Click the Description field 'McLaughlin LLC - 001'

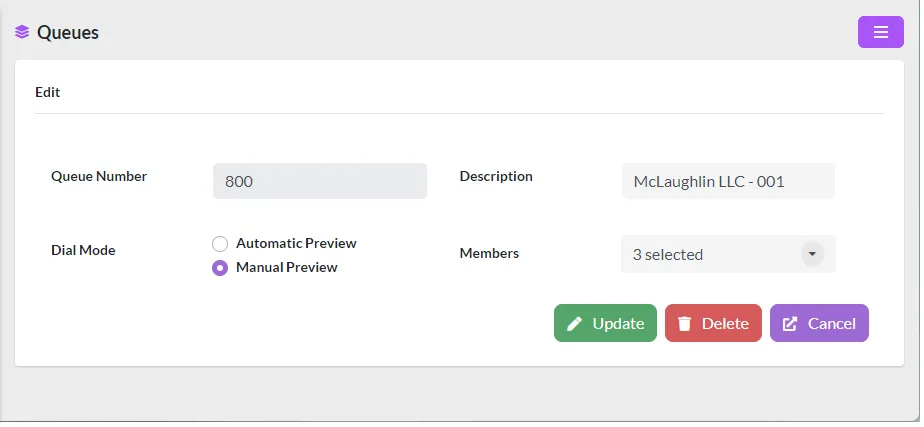point(728,181)
